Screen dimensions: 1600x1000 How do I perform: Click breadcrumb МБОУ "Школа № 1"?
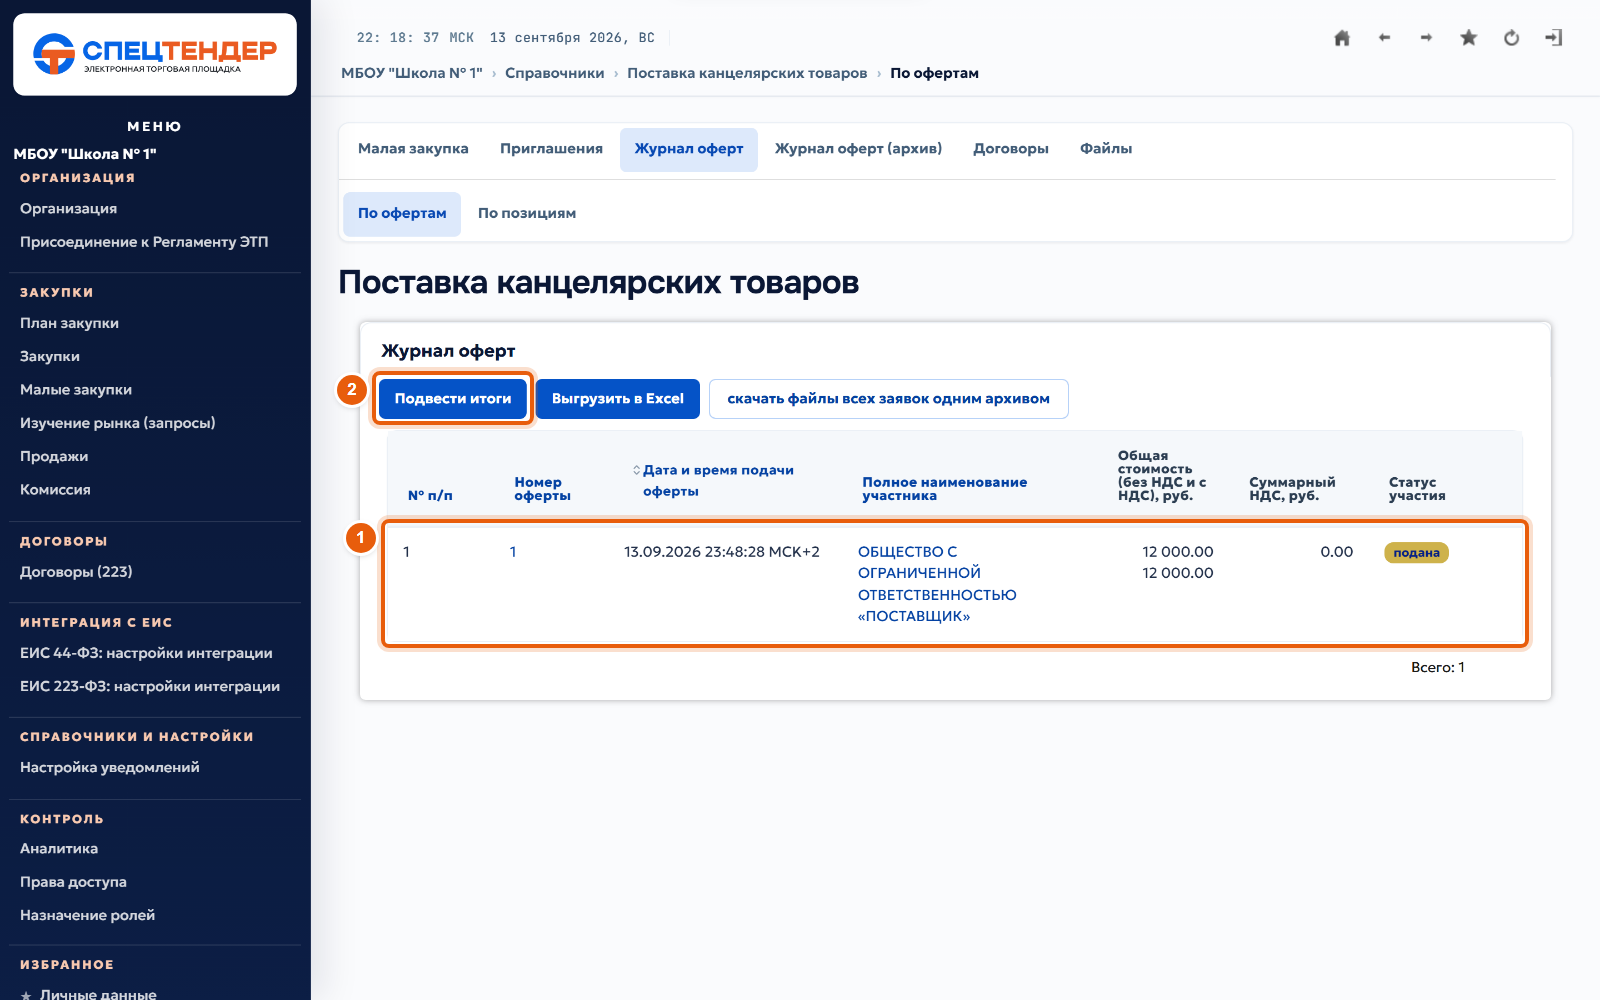[412, 73]
